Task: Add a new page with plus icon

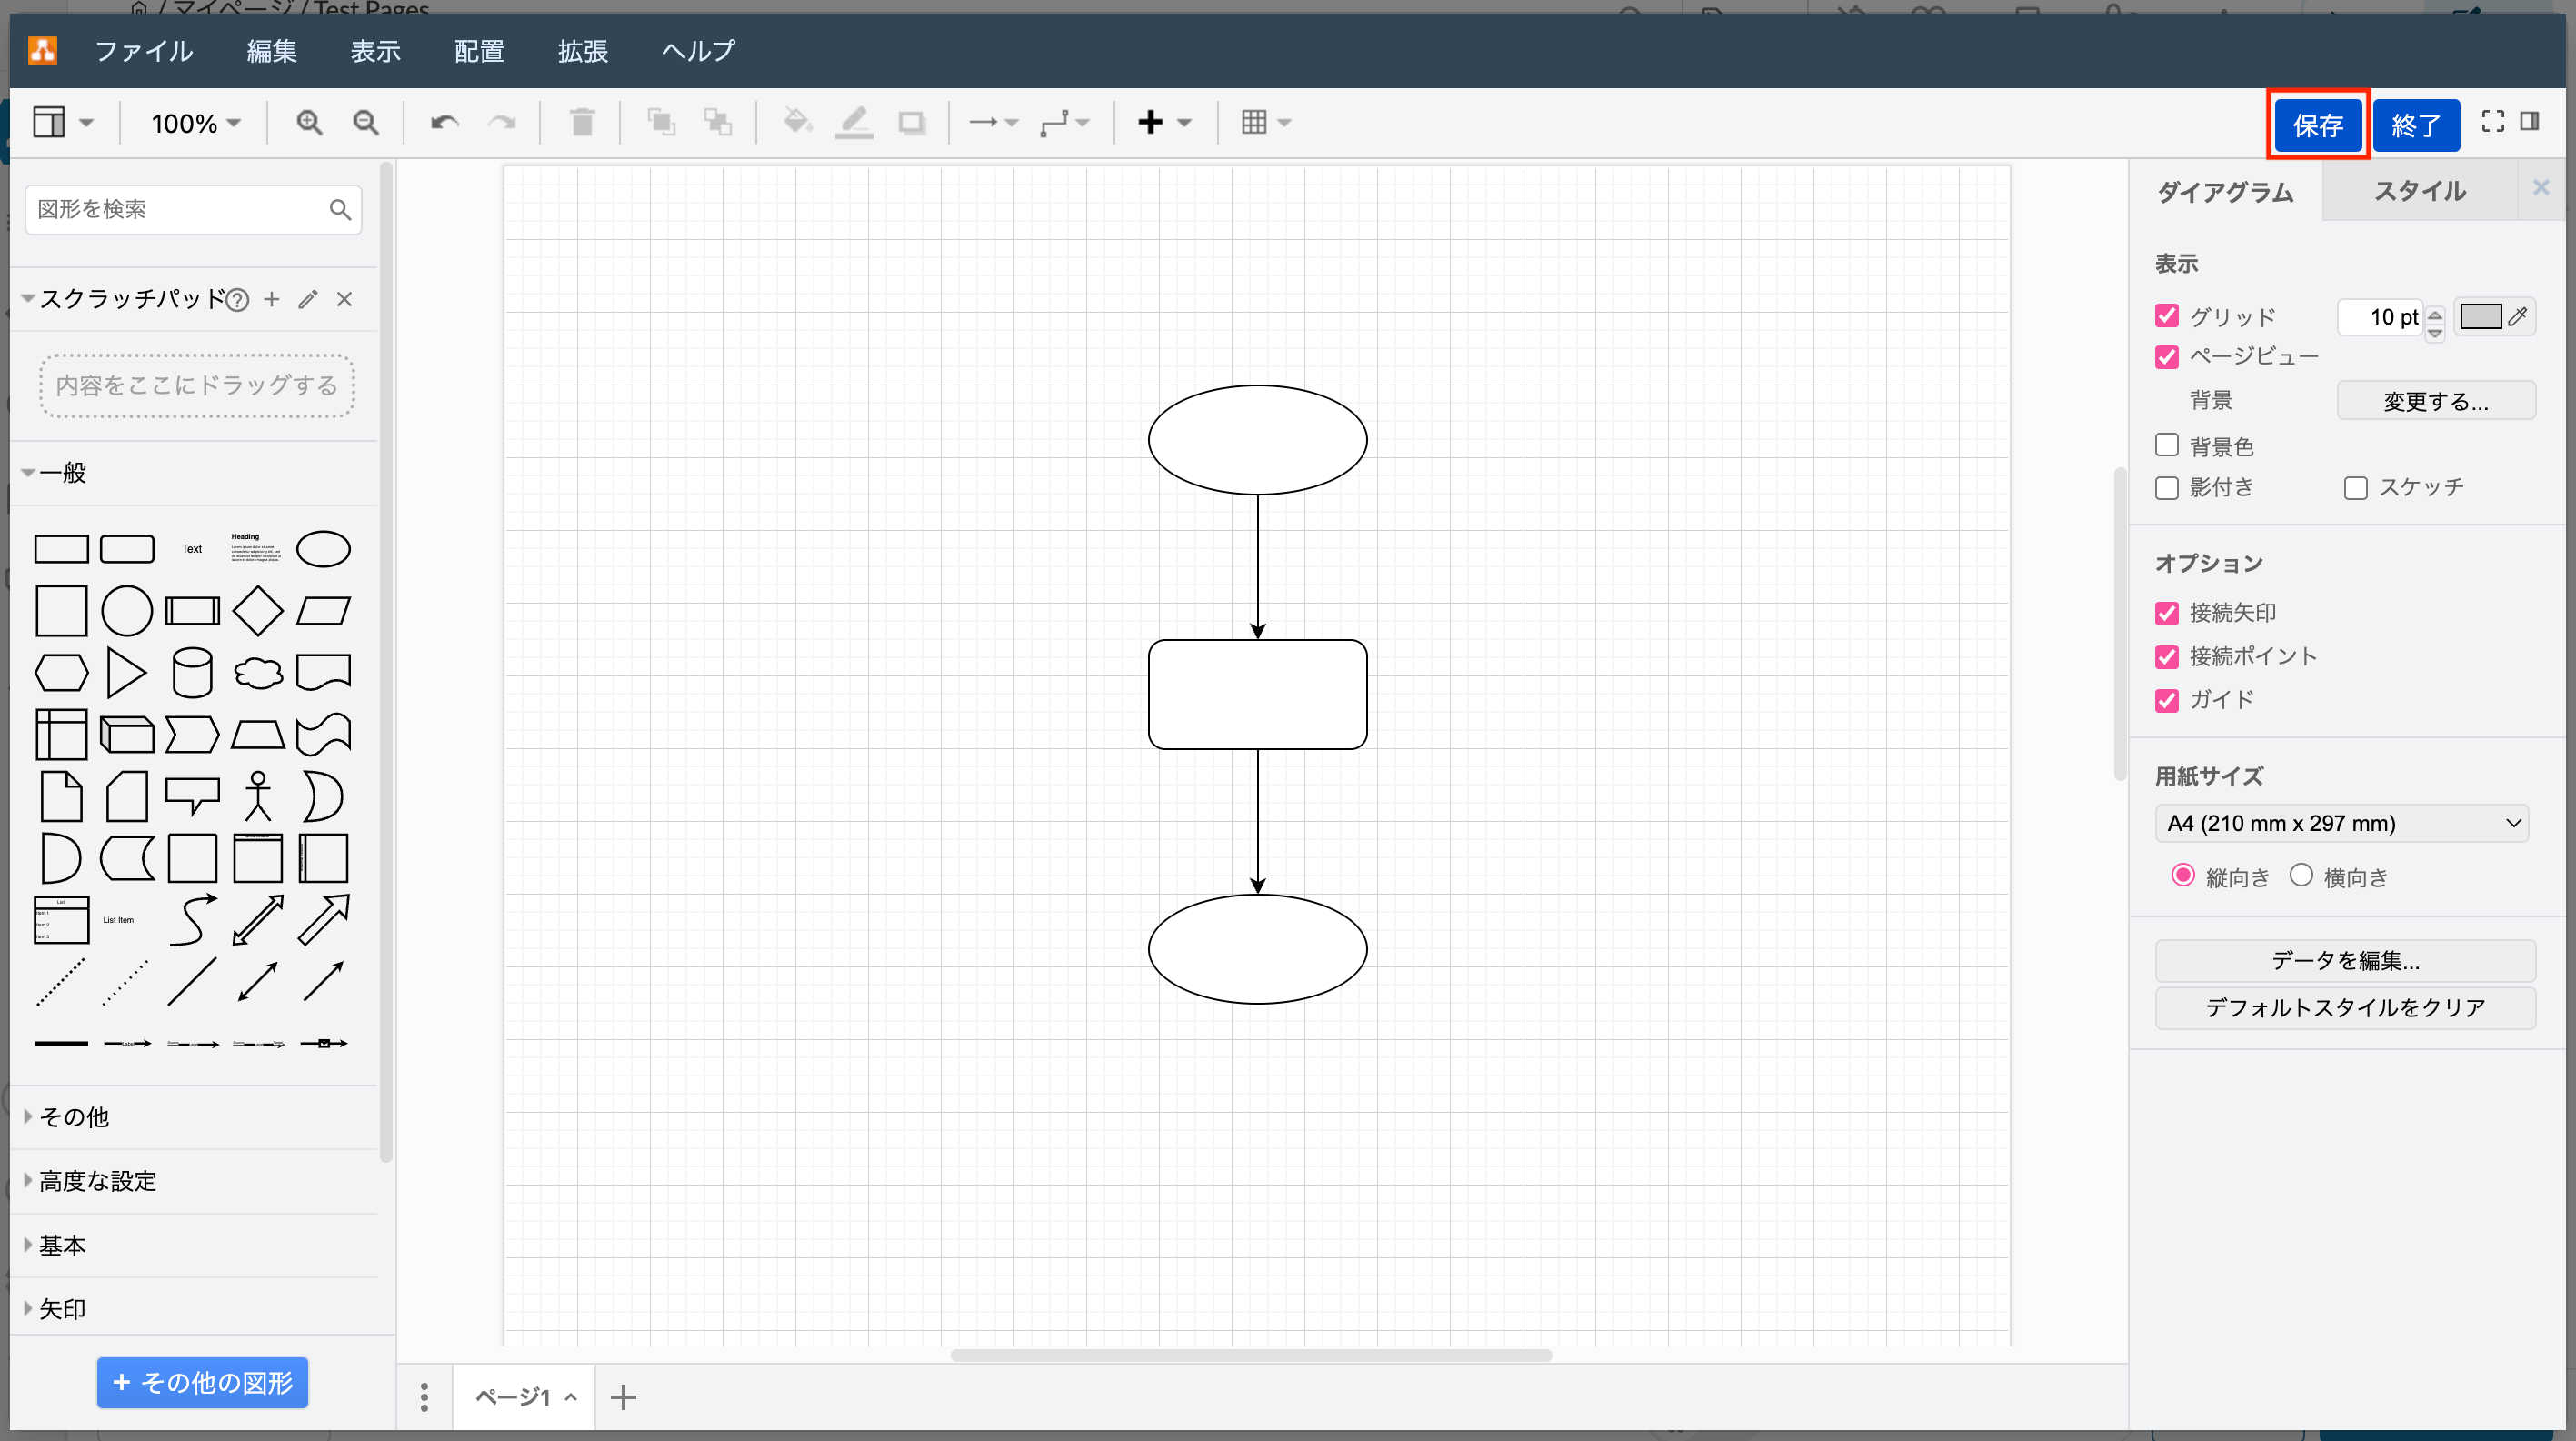Action: tap(623, 1396)
